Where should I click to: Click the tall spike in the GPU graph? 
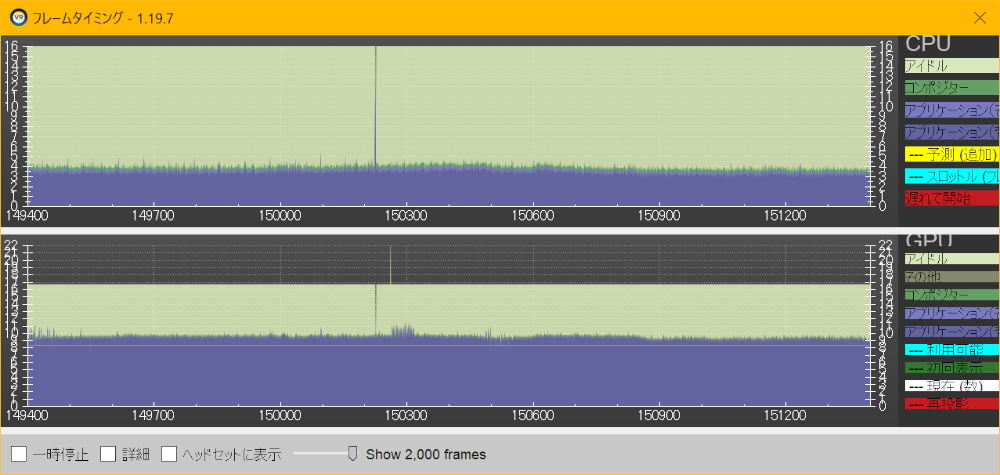click(390, 265)
